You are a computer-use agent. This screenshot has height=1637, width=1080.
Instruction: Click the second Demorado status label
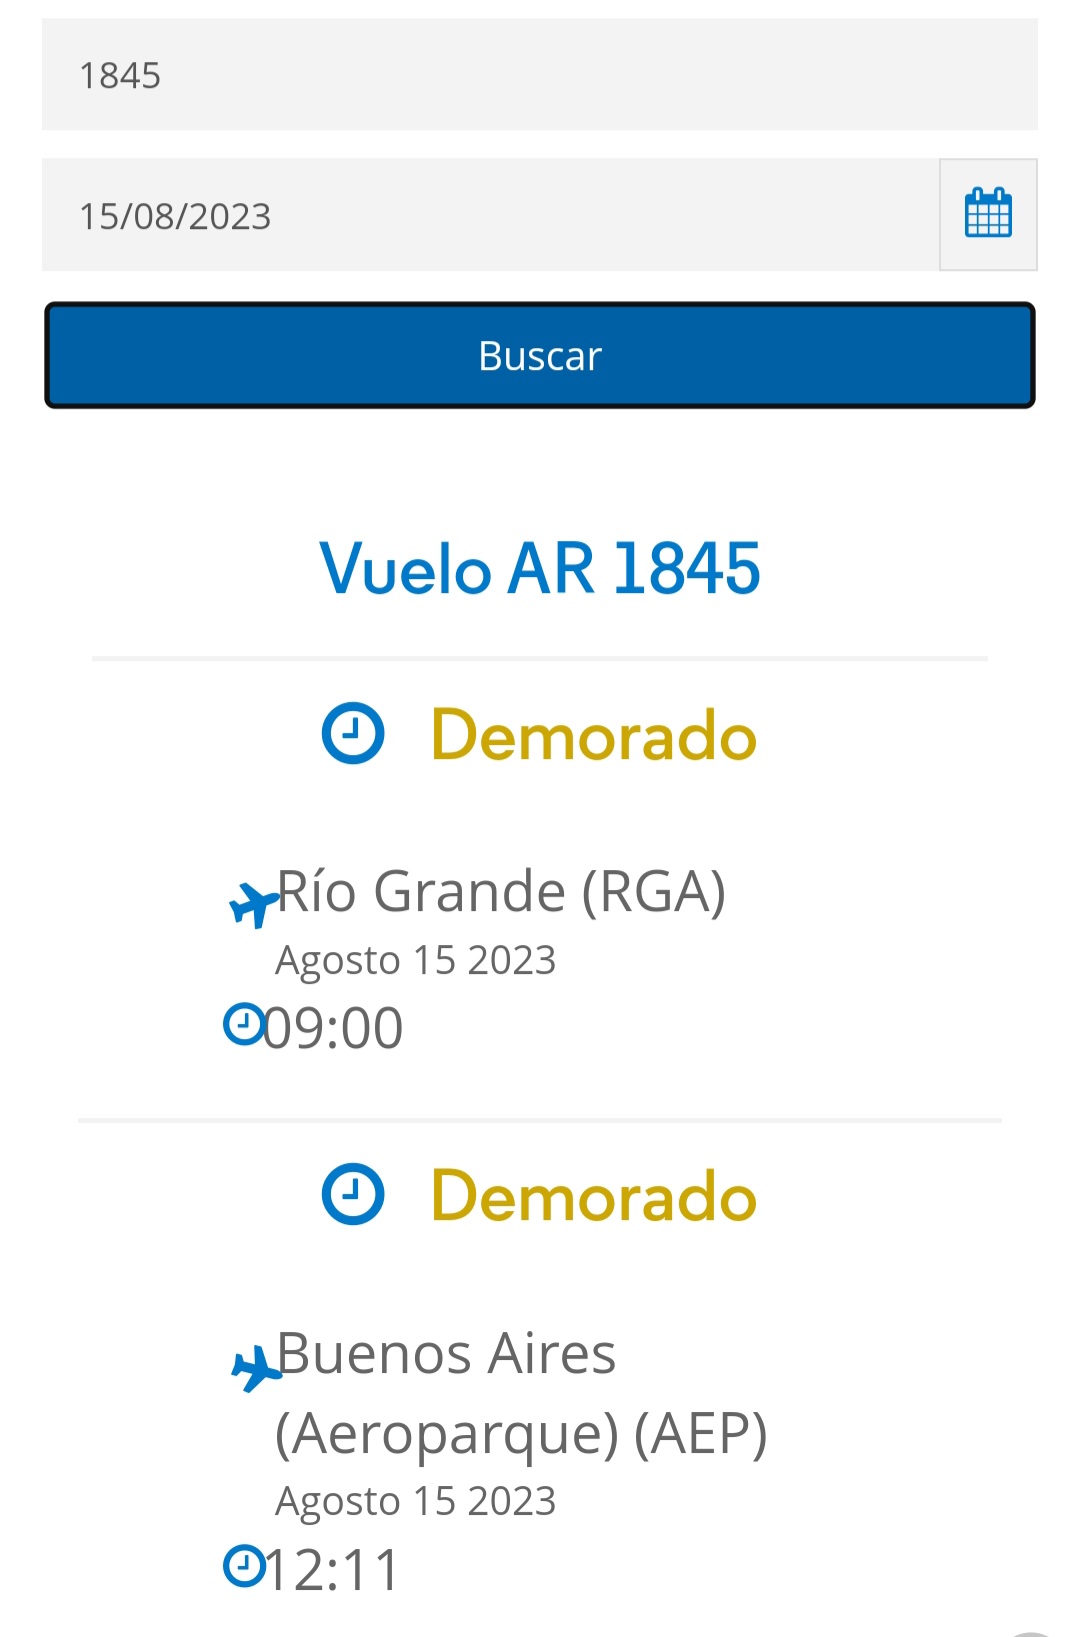tap(593, 1196)
